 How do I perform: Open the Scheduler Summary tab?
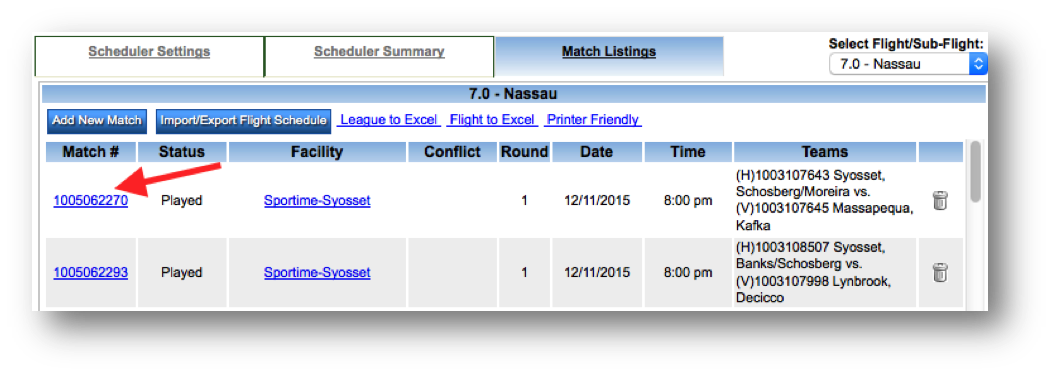379,51
